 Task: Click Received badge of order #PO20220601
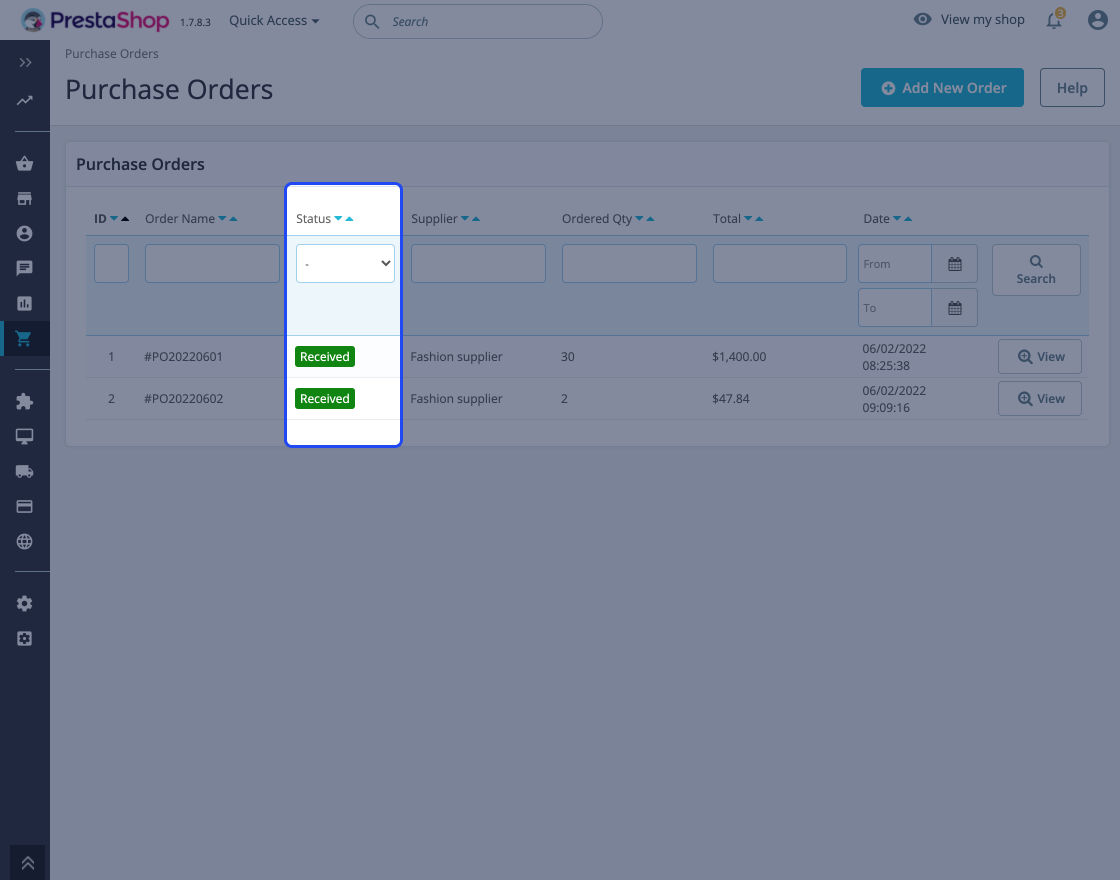pyautogui.click(x=325, y=356)
